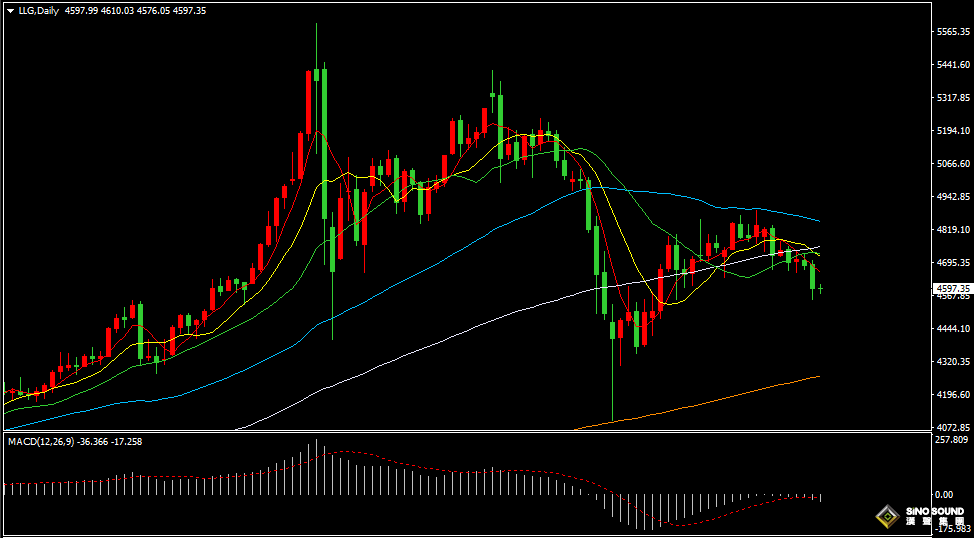Screen dimensions: 974x538
Task: Click the long lower wick near the 4072 low
Action: click(612, 390)
